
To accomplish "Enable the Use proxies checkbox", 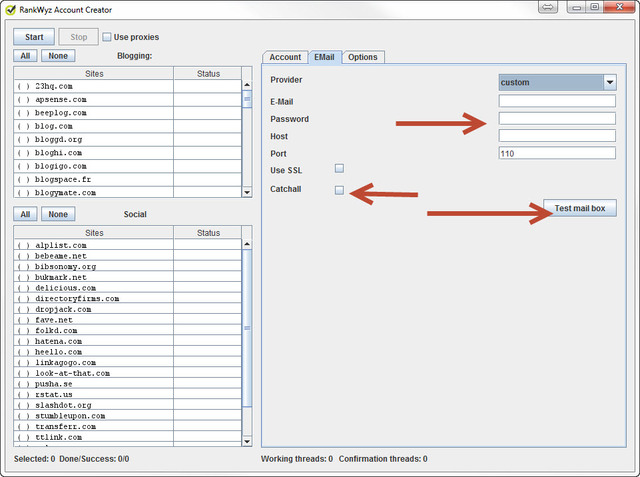I will point(107,37).
